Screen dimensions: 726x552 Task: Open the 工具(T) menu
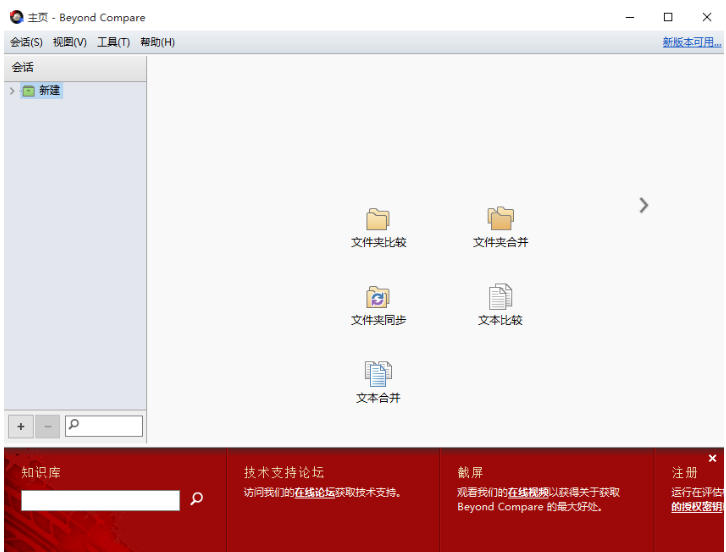point(113,42)
